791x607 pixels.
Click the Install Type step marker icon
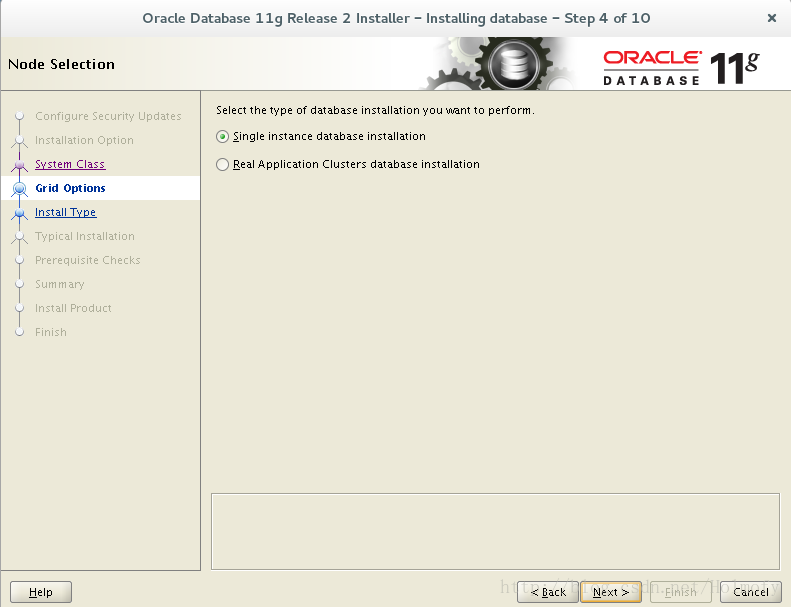20,213
